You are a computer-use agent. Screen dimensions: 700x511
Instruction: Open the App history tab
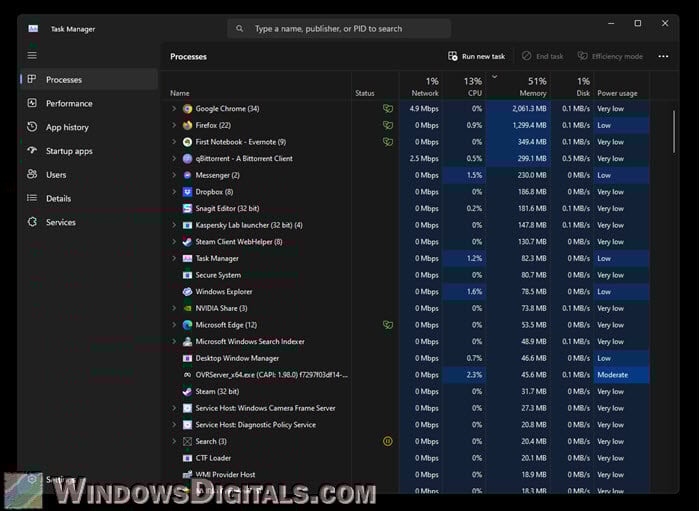pos(89,127)
